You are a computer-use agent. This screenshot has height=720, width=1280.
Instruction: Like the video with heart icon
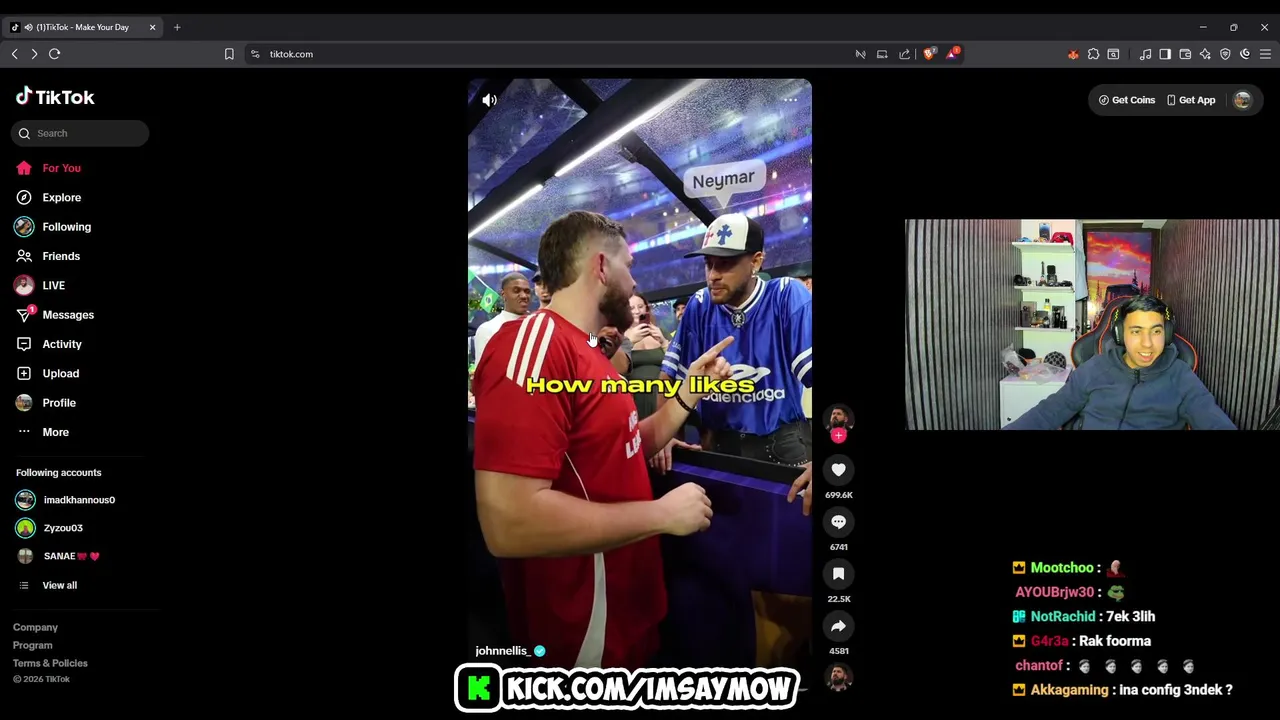838,470
